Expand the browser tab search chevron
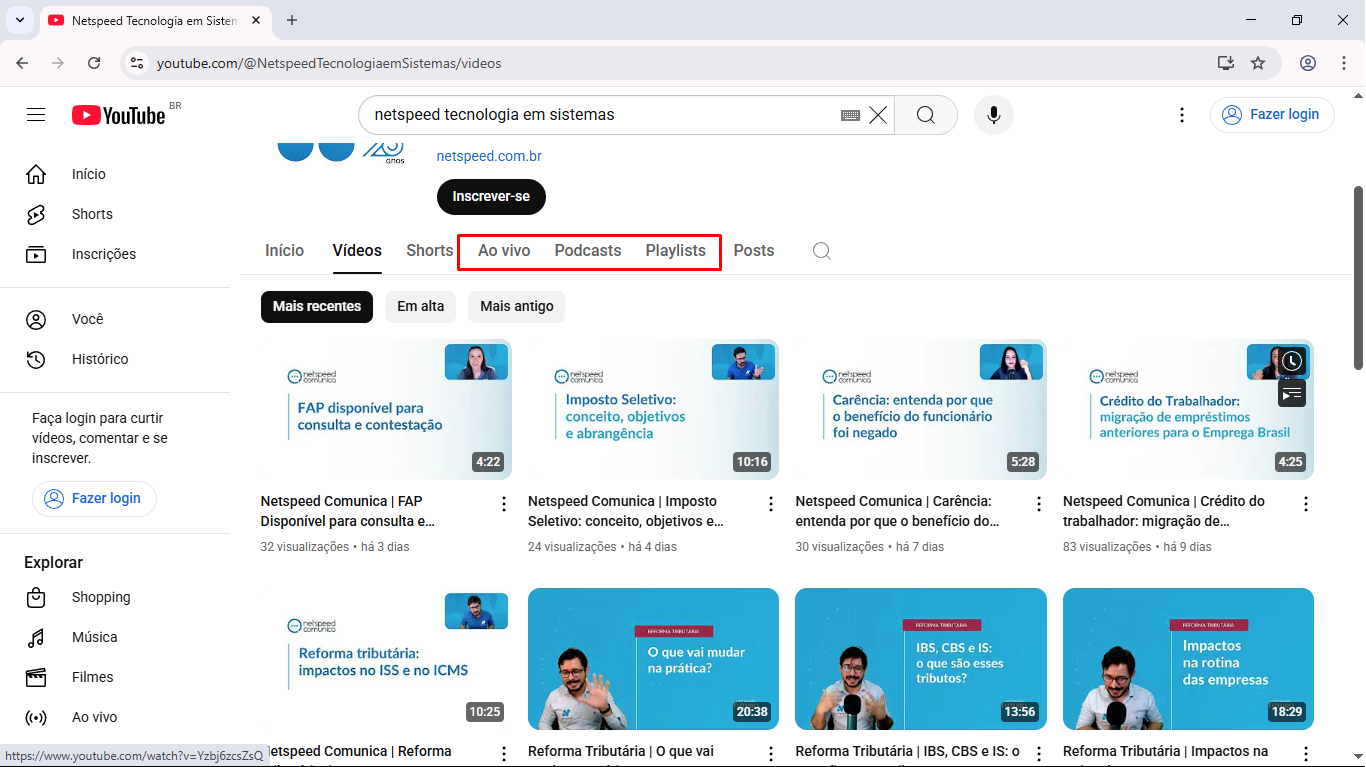The height and width of the screenshot is (767, 1366). [x=19, y=20]
